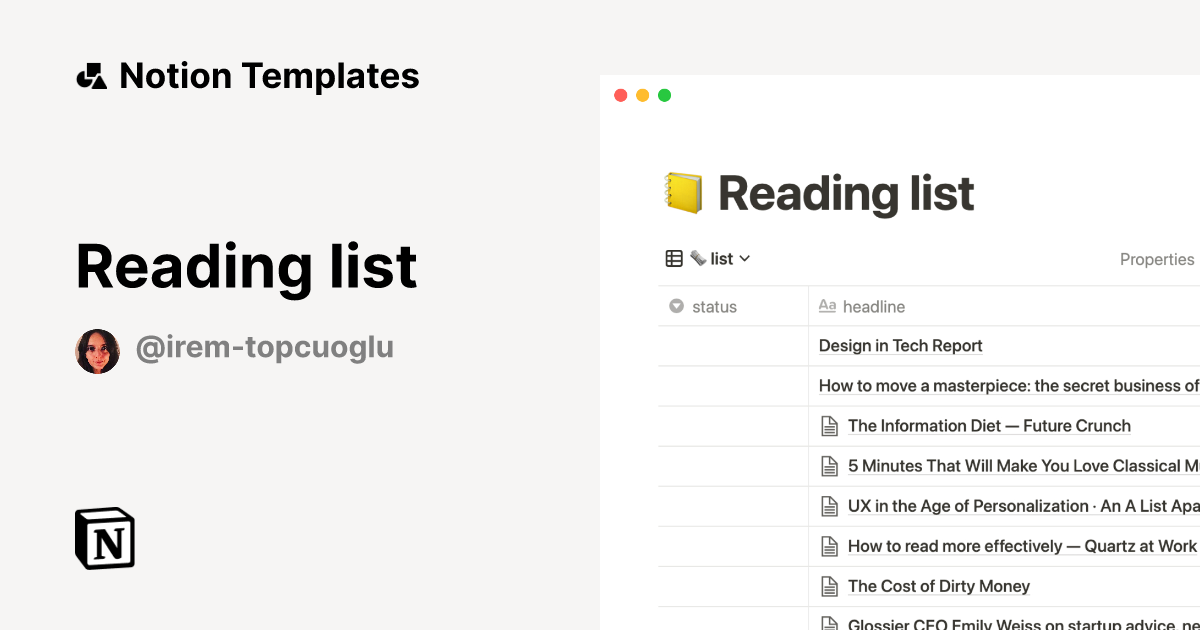The width and height of the screenshot is (1200, 630).
Task: Click the green maximize window button
Action: (x=664, y=96)
